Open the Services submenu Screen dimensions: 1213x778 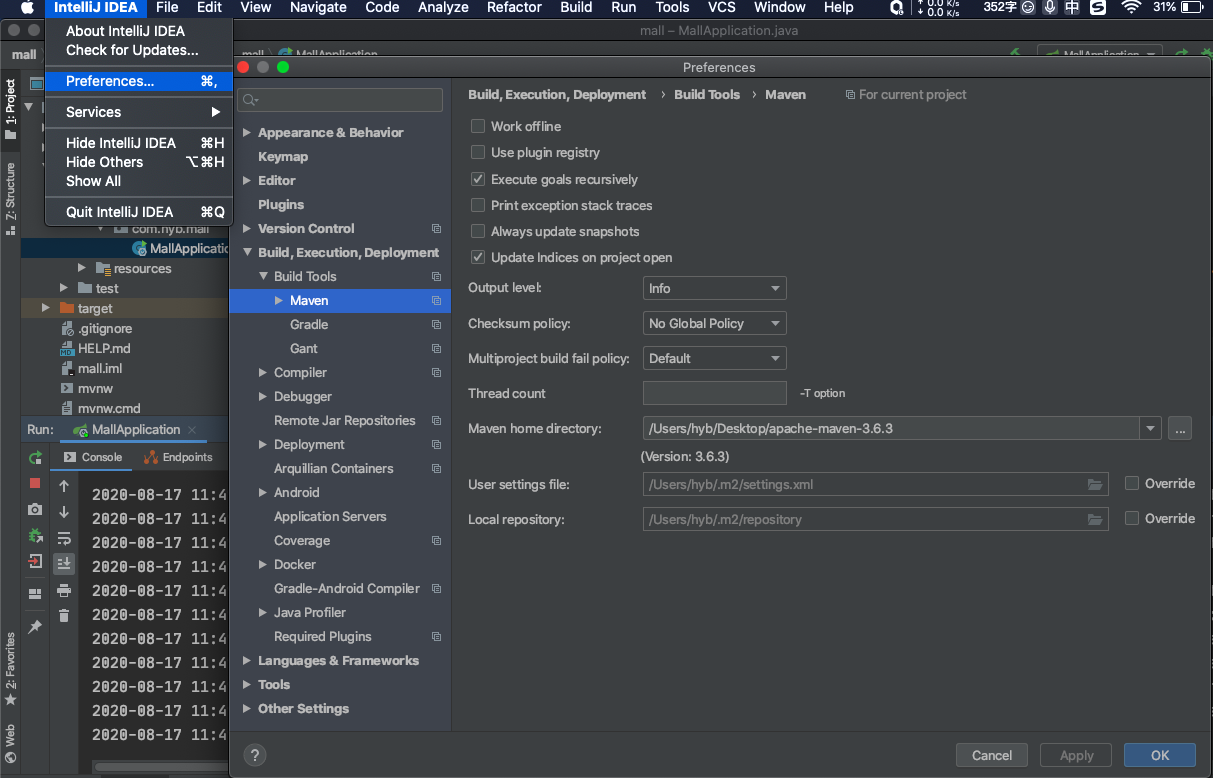coord(139,112)
